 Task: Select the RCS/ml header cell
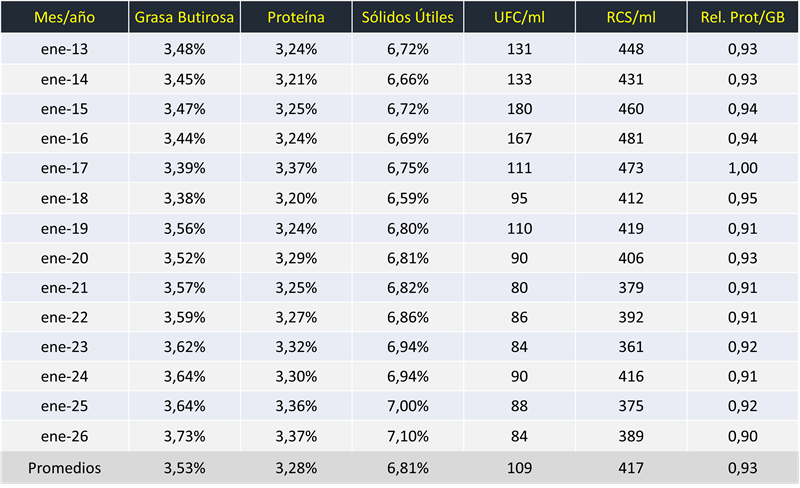pos(629,18)
